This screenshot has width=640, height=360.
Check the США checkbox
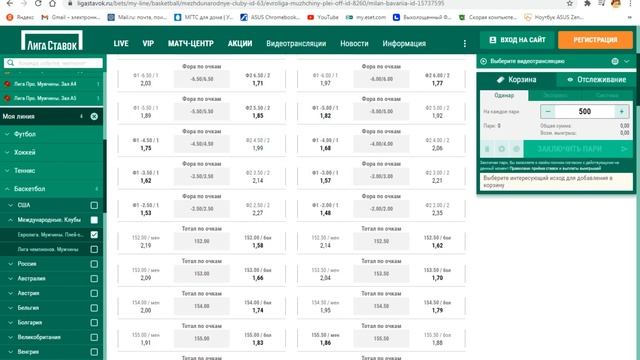tap(94, 205)
